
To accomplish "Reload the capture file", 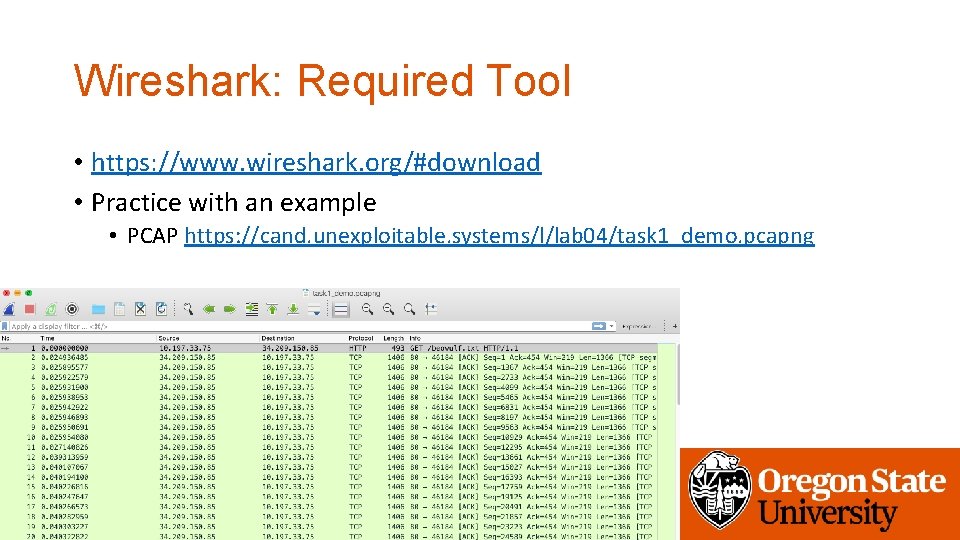I will [161, 309].
